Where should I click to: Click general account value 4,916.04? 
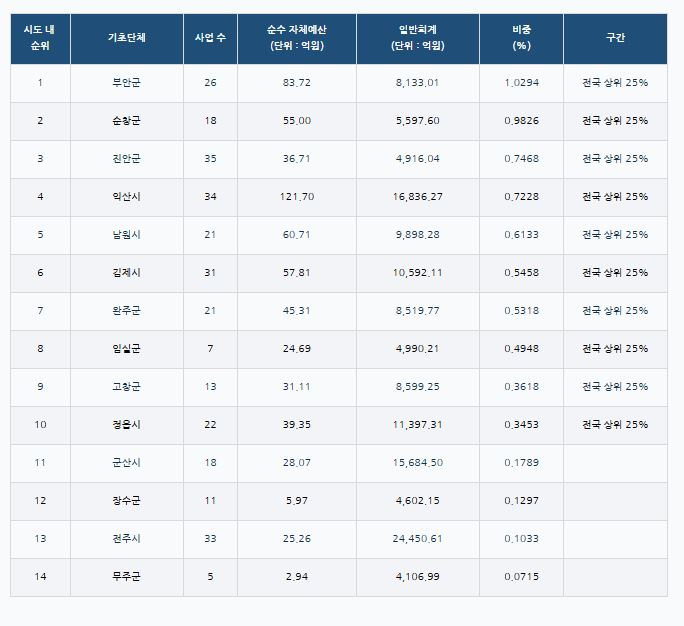417,159
